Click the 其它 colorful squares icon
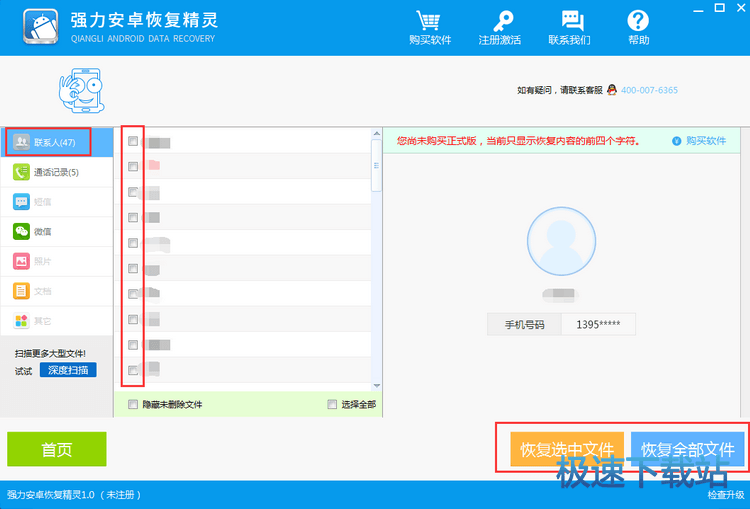The height and width of the screenshot is (509, 750). tap(21, 321)
